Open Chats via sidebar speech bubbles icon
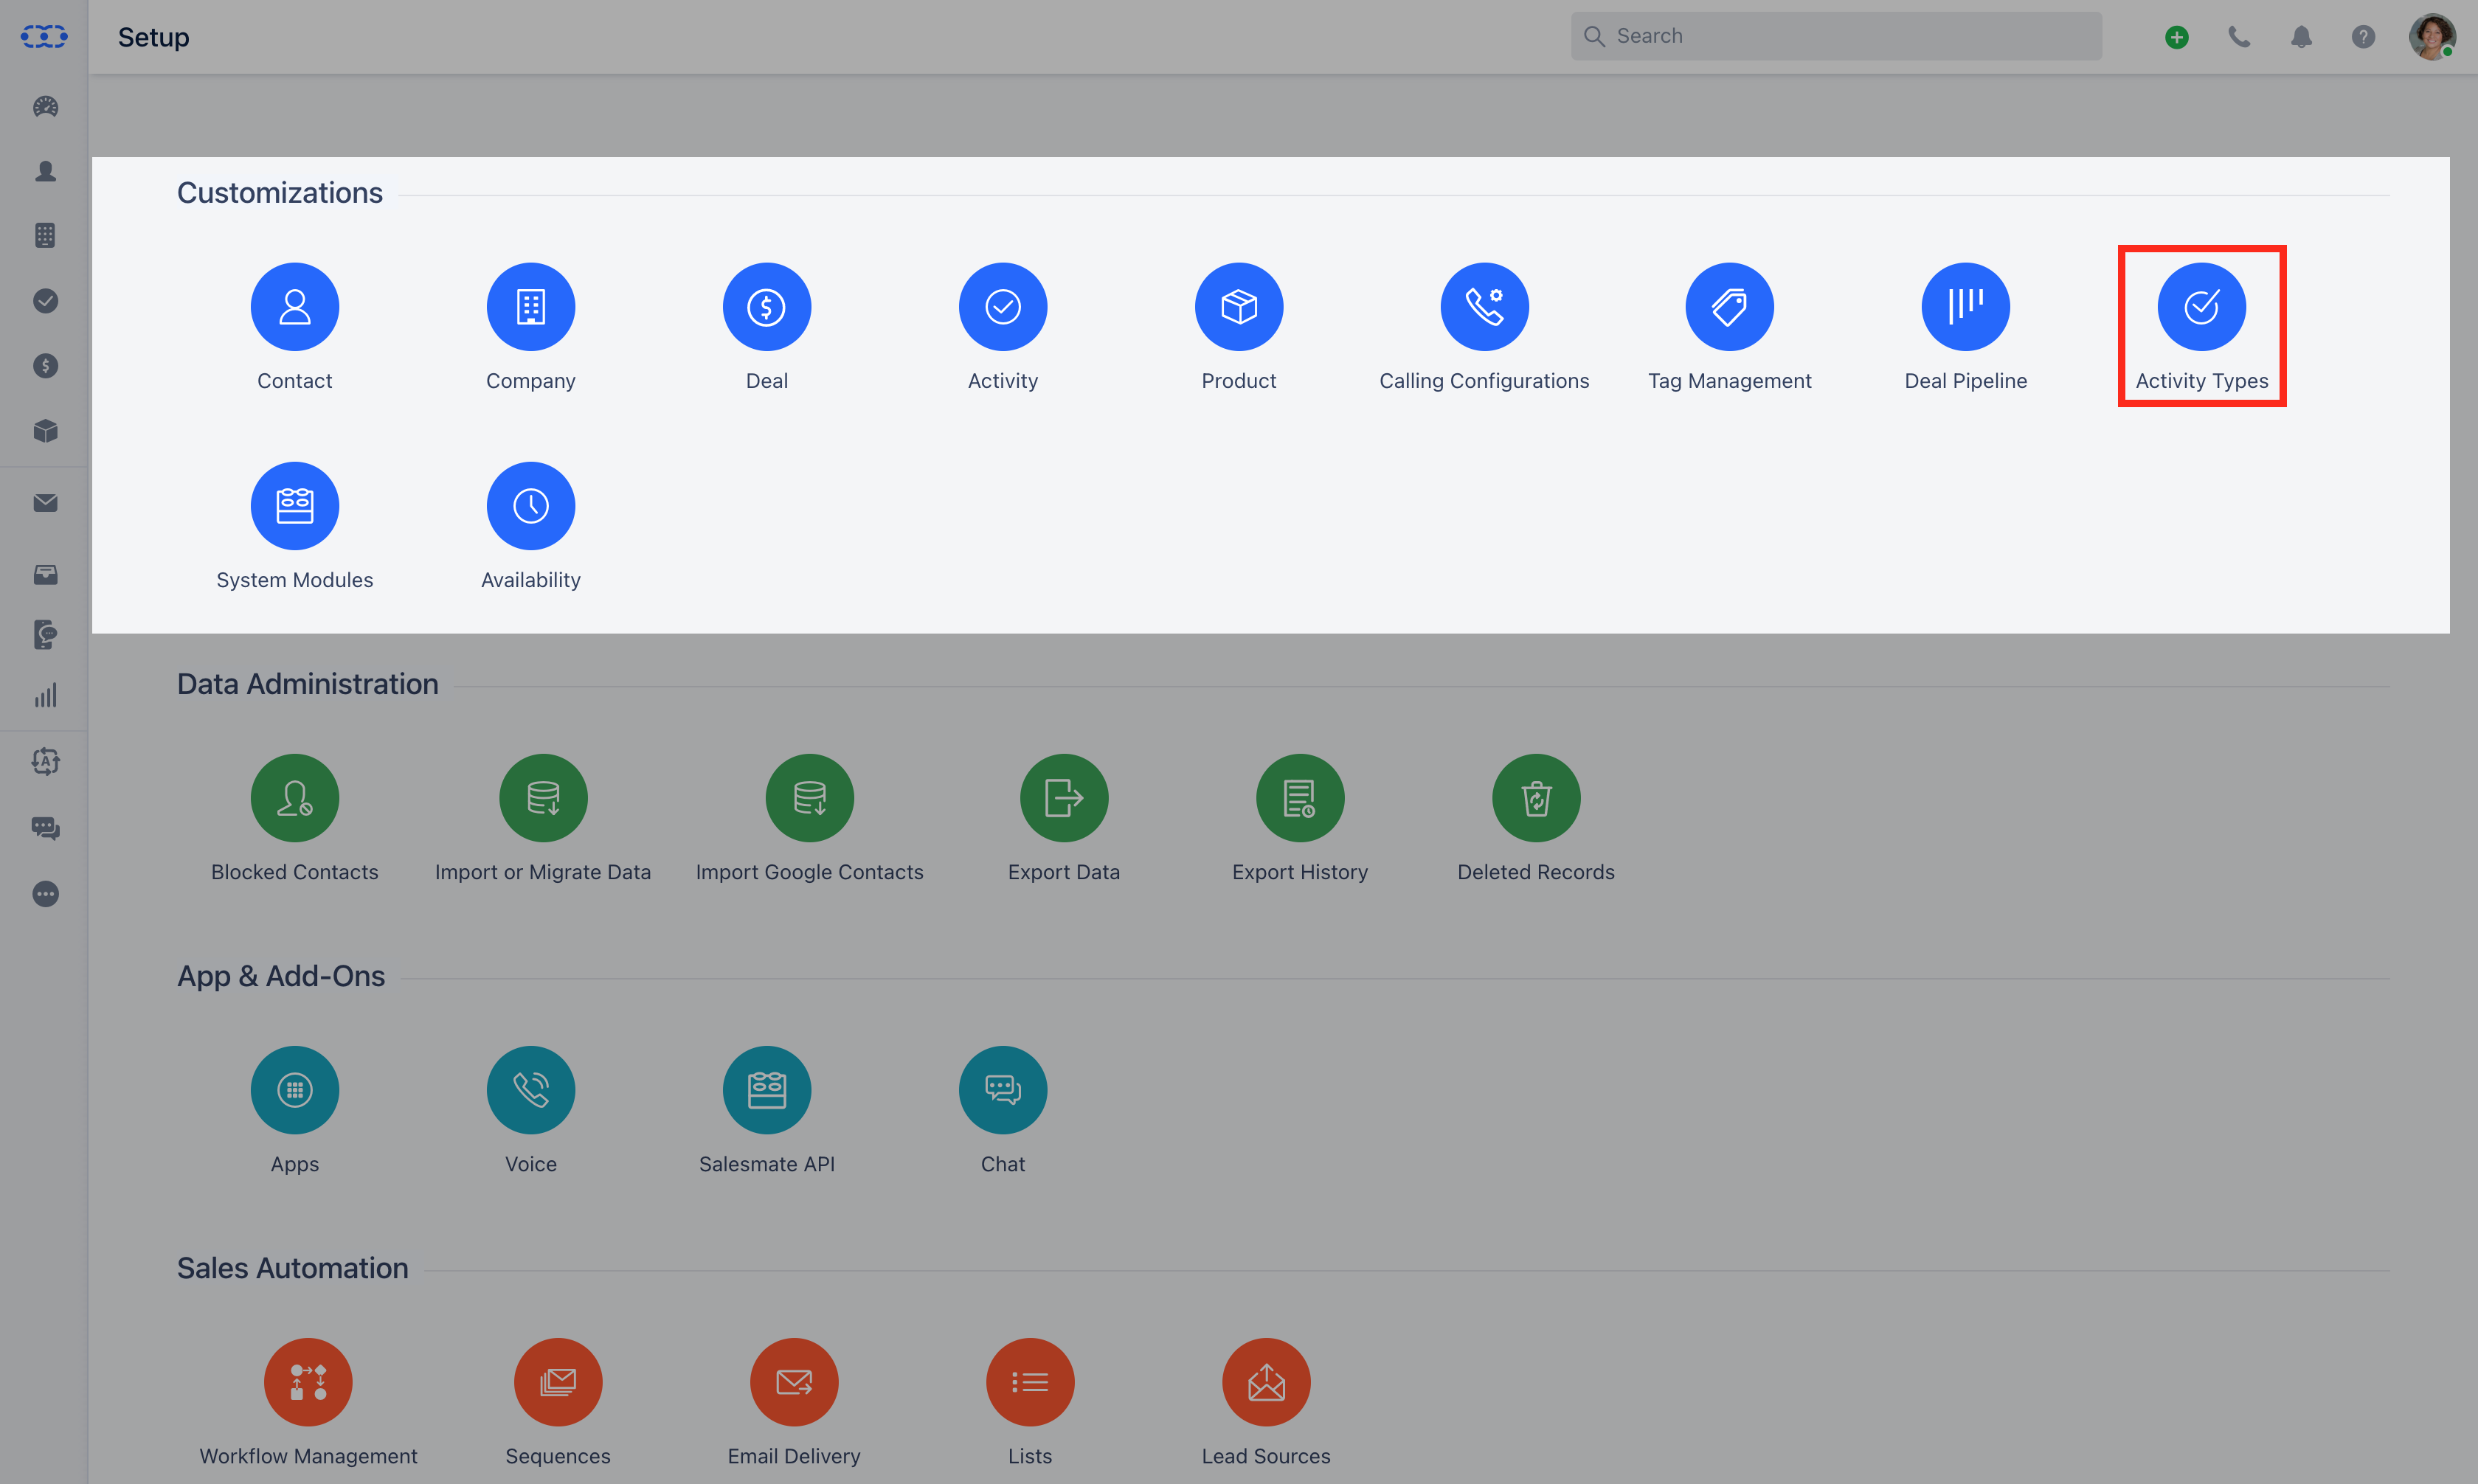Image resolution: width=2478 pixels, height=1484 pixels. pos(45,828)
